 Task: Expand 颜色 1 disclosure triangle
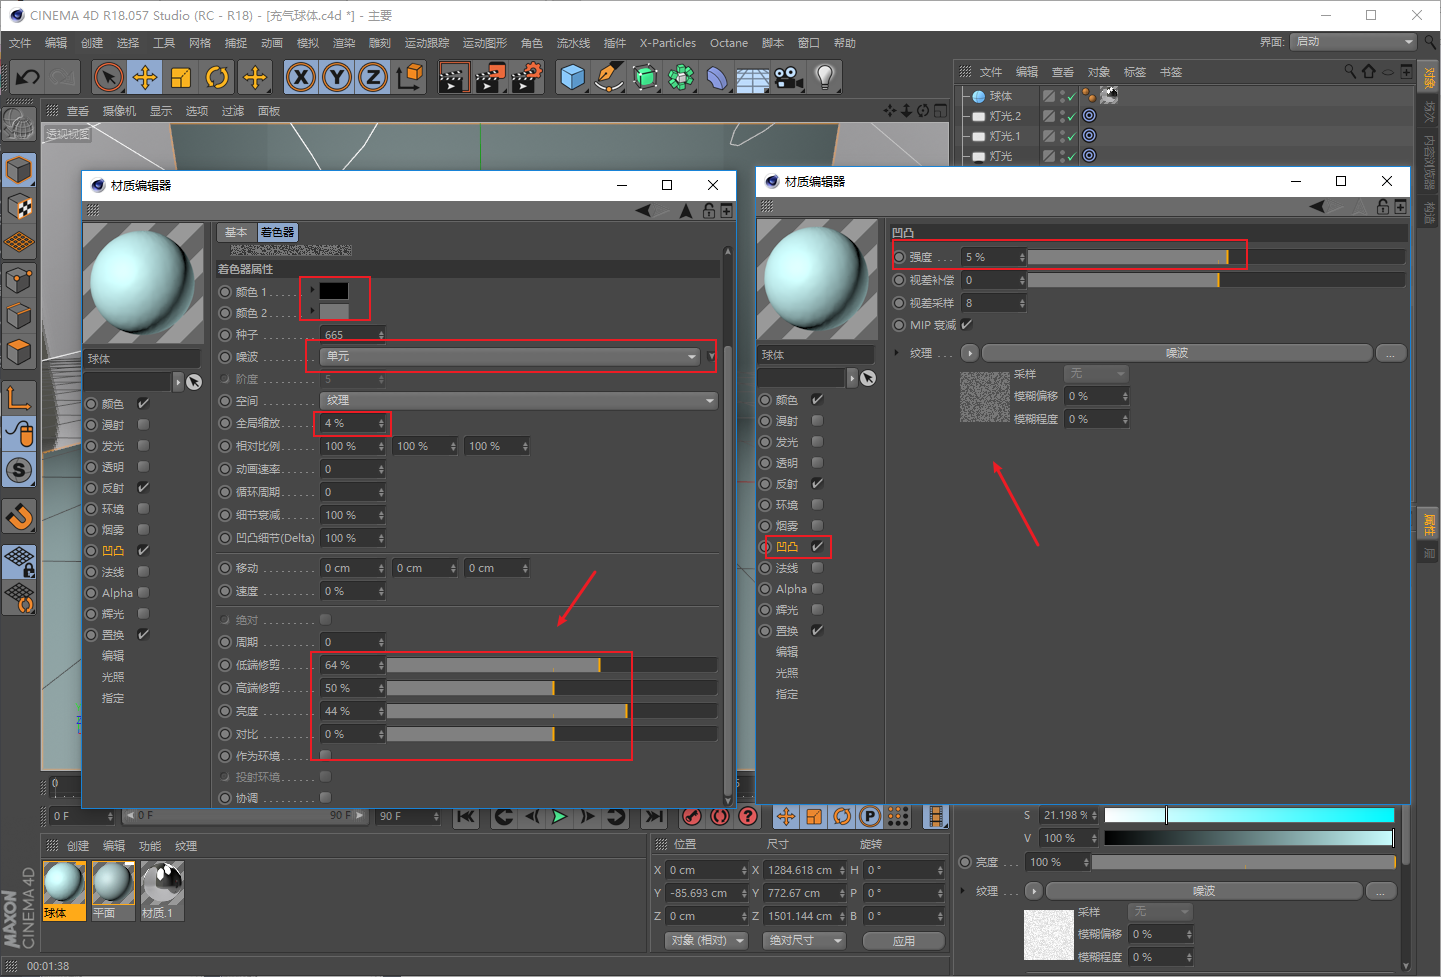(x=313, y=290)
